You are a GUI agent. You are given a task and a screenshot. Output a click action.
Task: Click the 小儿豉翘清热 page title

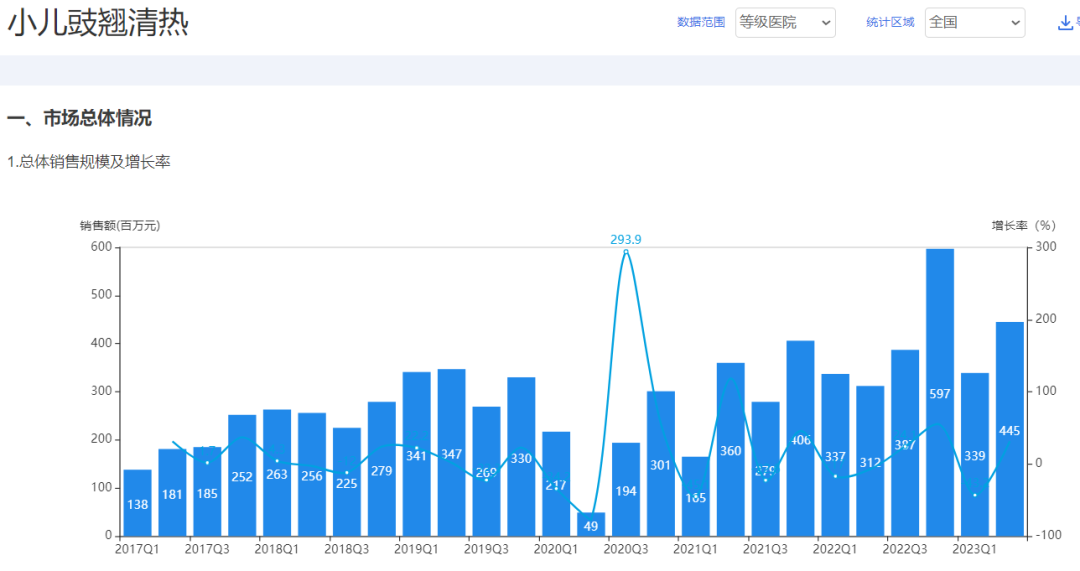coord(98,23)
